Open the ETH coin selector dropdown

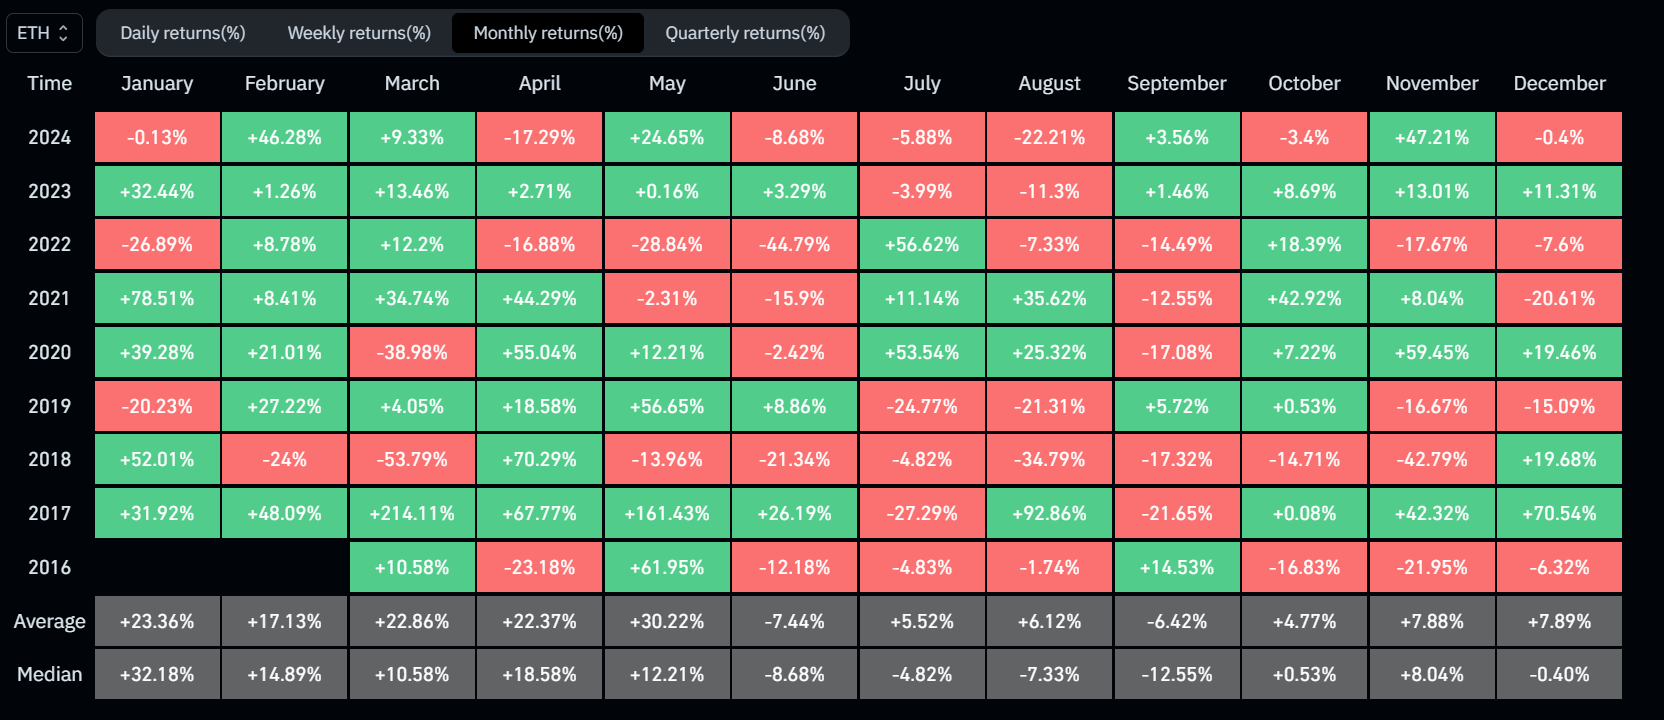44,33
